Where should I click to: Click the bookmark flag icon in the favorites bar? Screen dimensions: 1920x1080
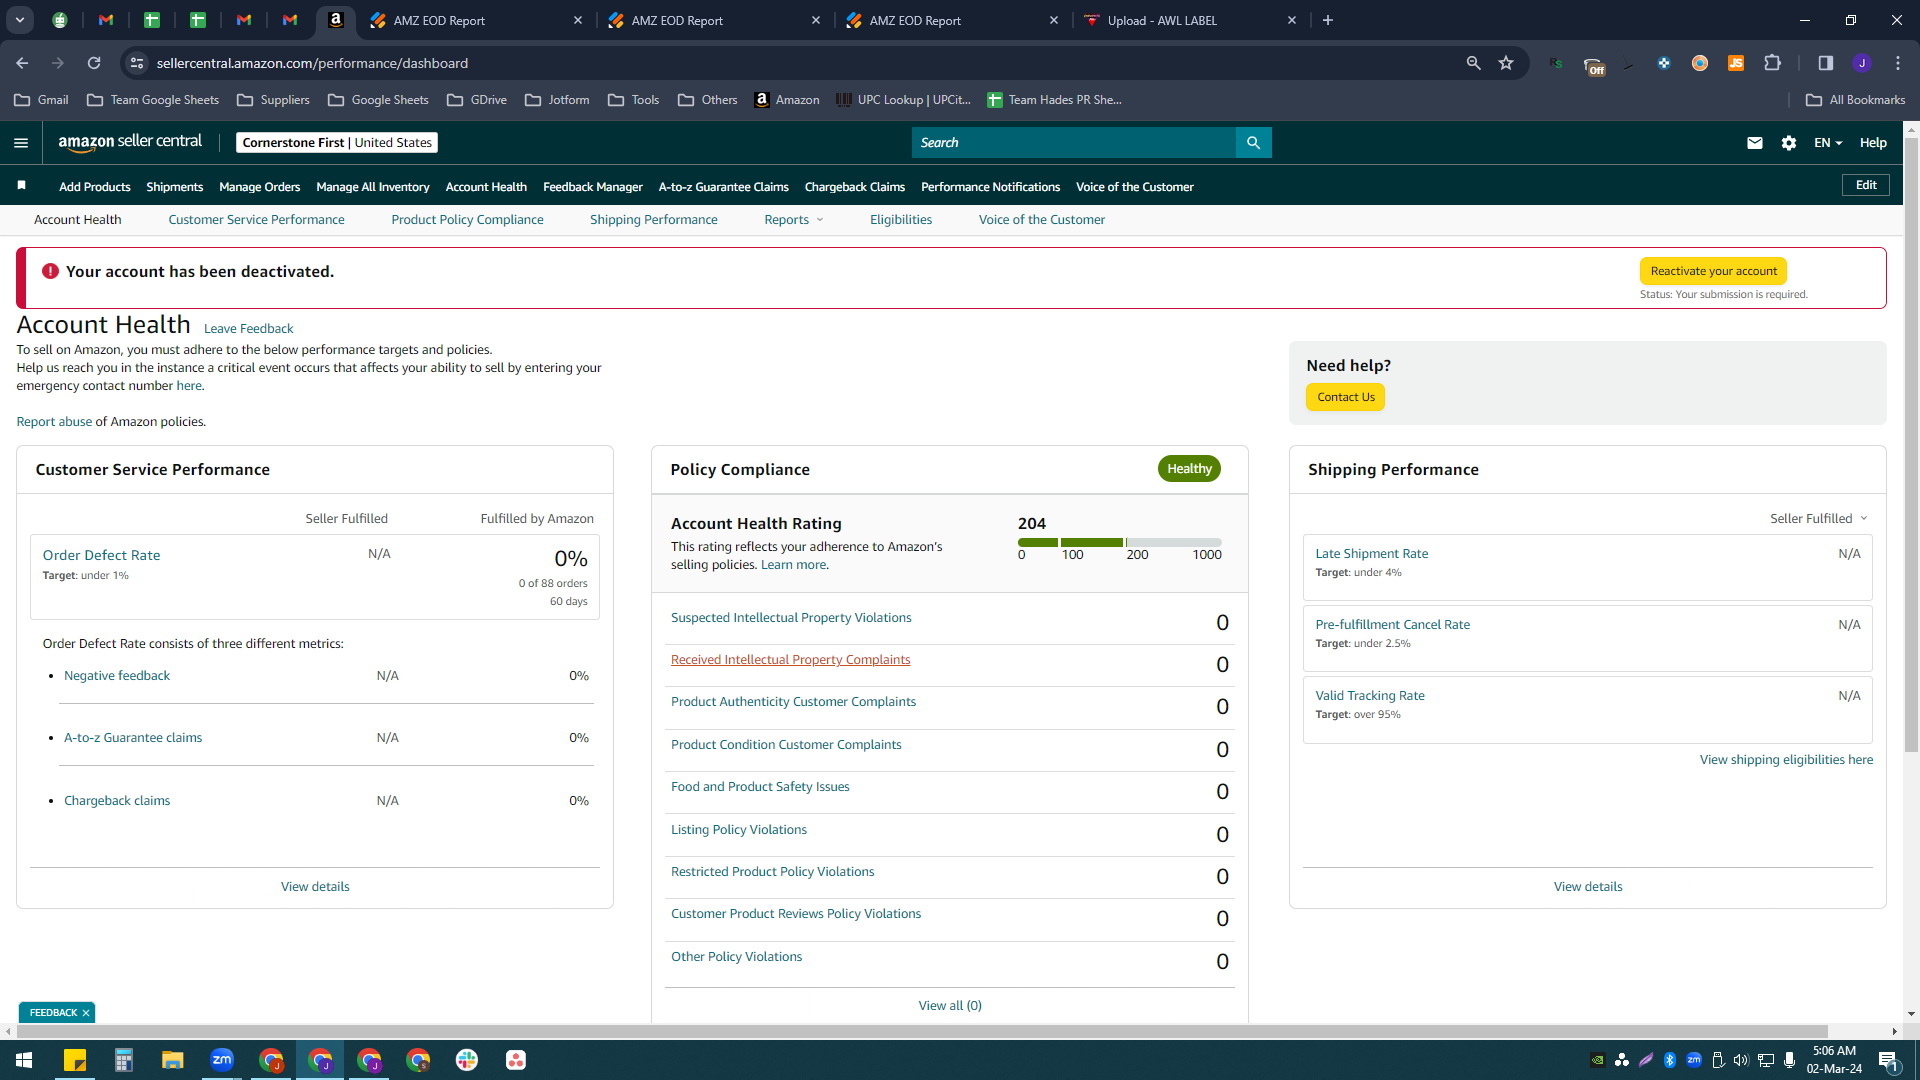21,186
